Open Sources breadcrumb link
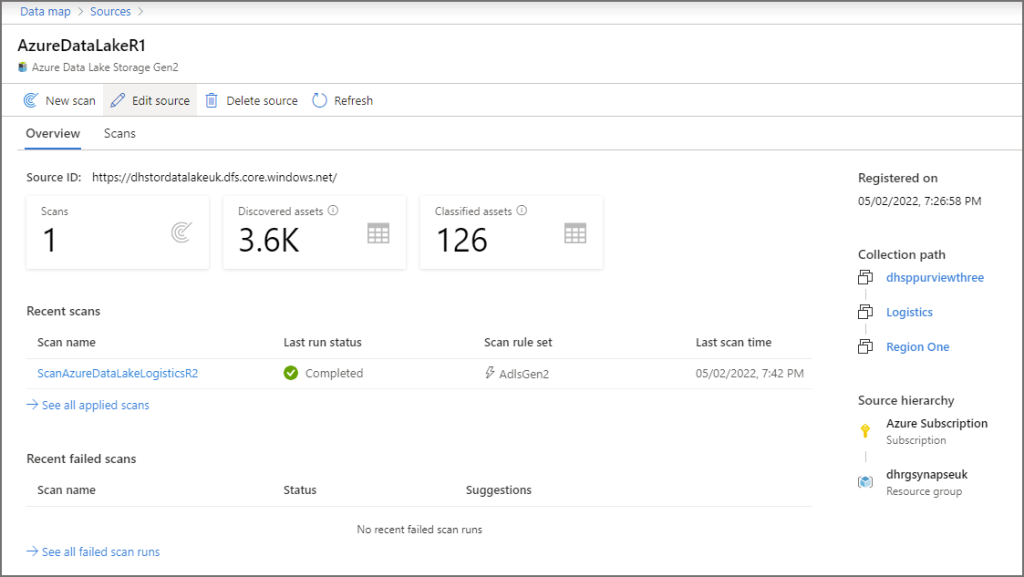1024x577 pixels. pos(110,11)
